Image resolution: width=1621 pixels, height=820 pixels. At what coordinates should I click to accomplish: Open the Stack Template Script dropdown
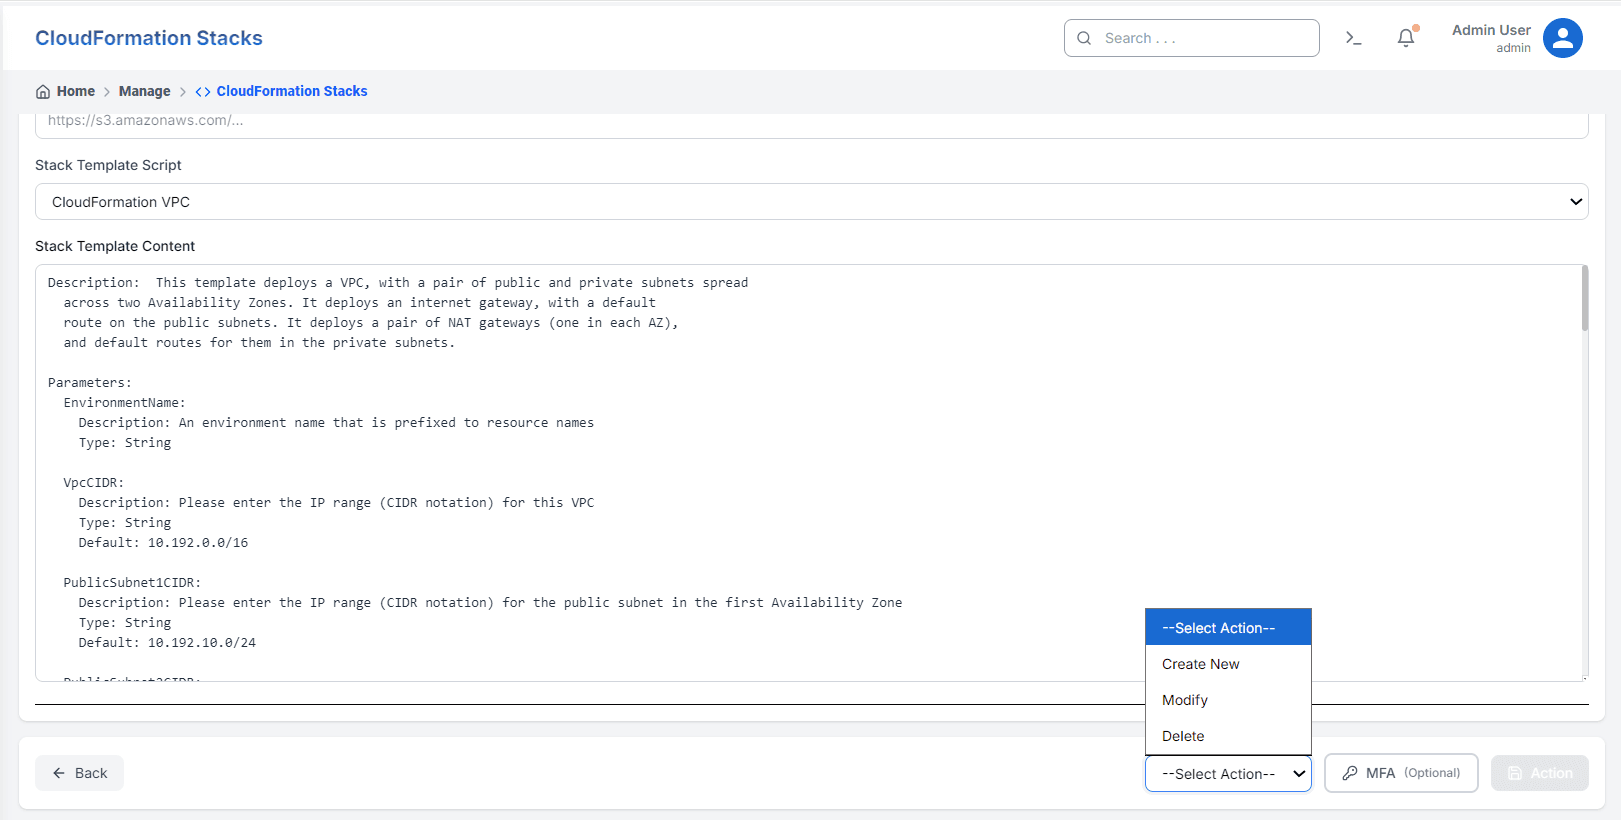point(812,202)
